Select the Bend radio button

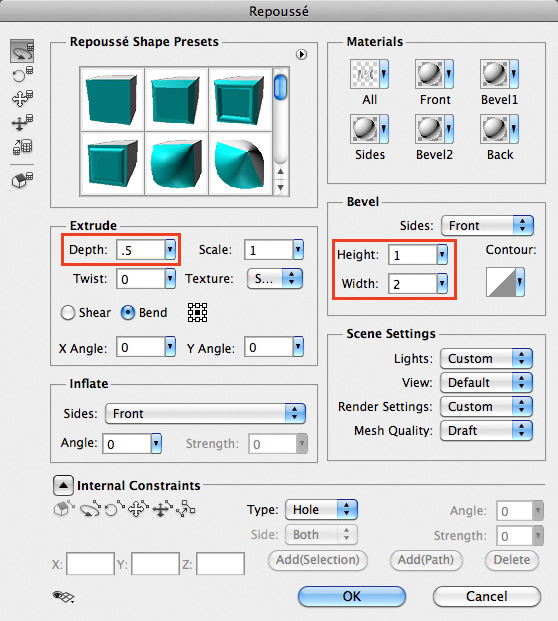(x=128, y=312)
